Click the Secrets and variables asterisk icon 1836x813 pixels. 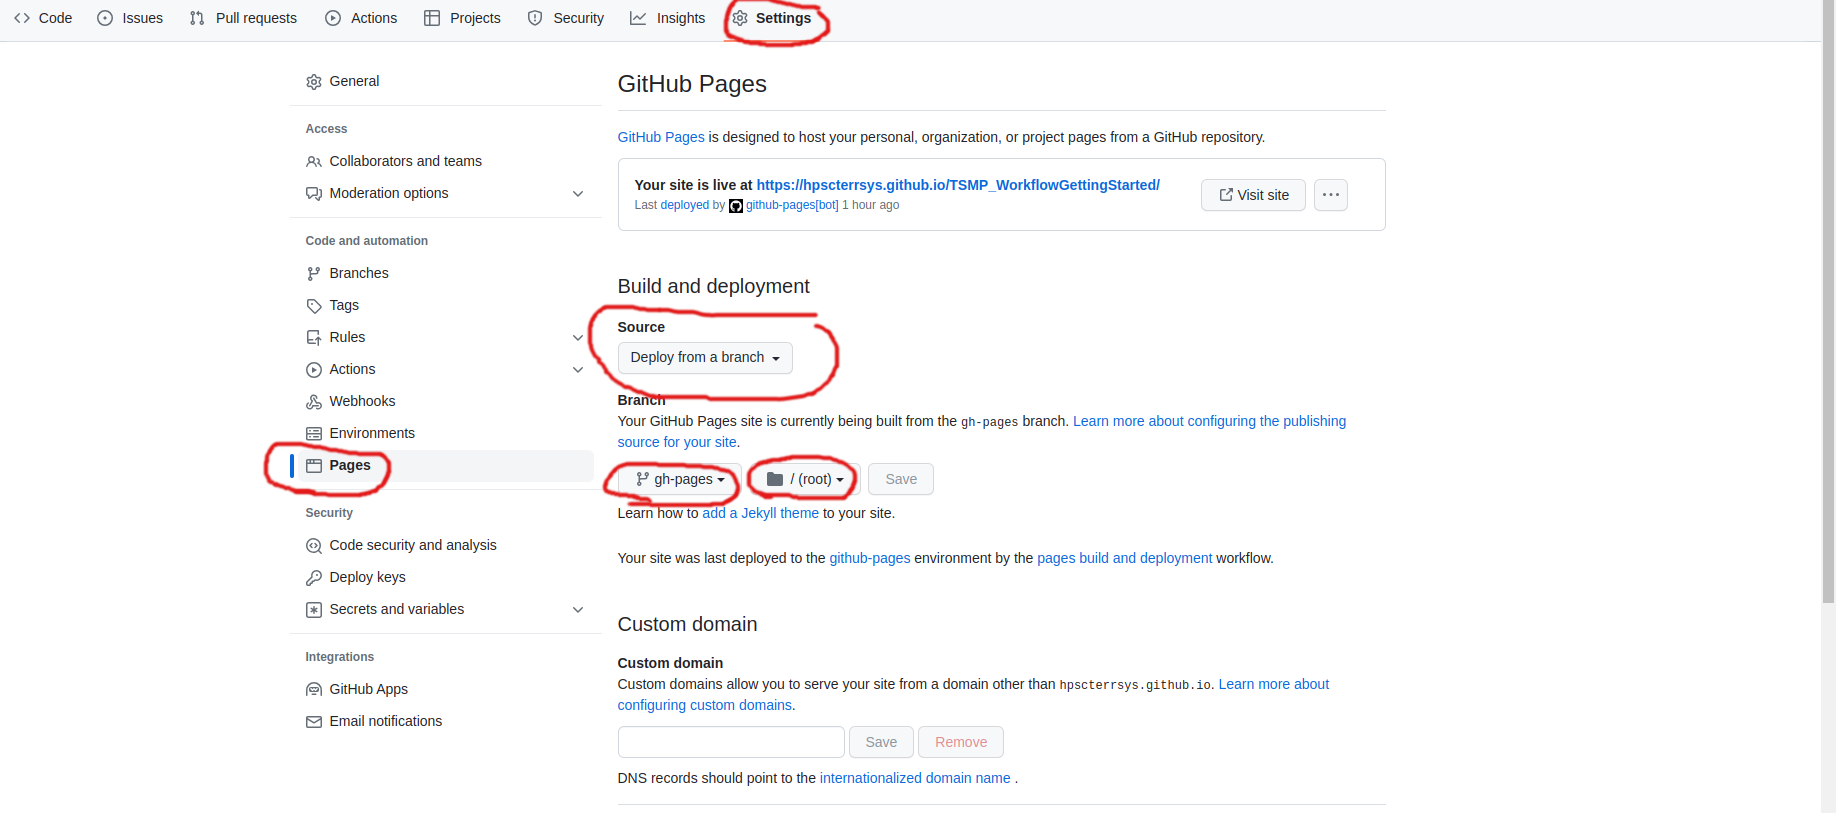[314, 610]
